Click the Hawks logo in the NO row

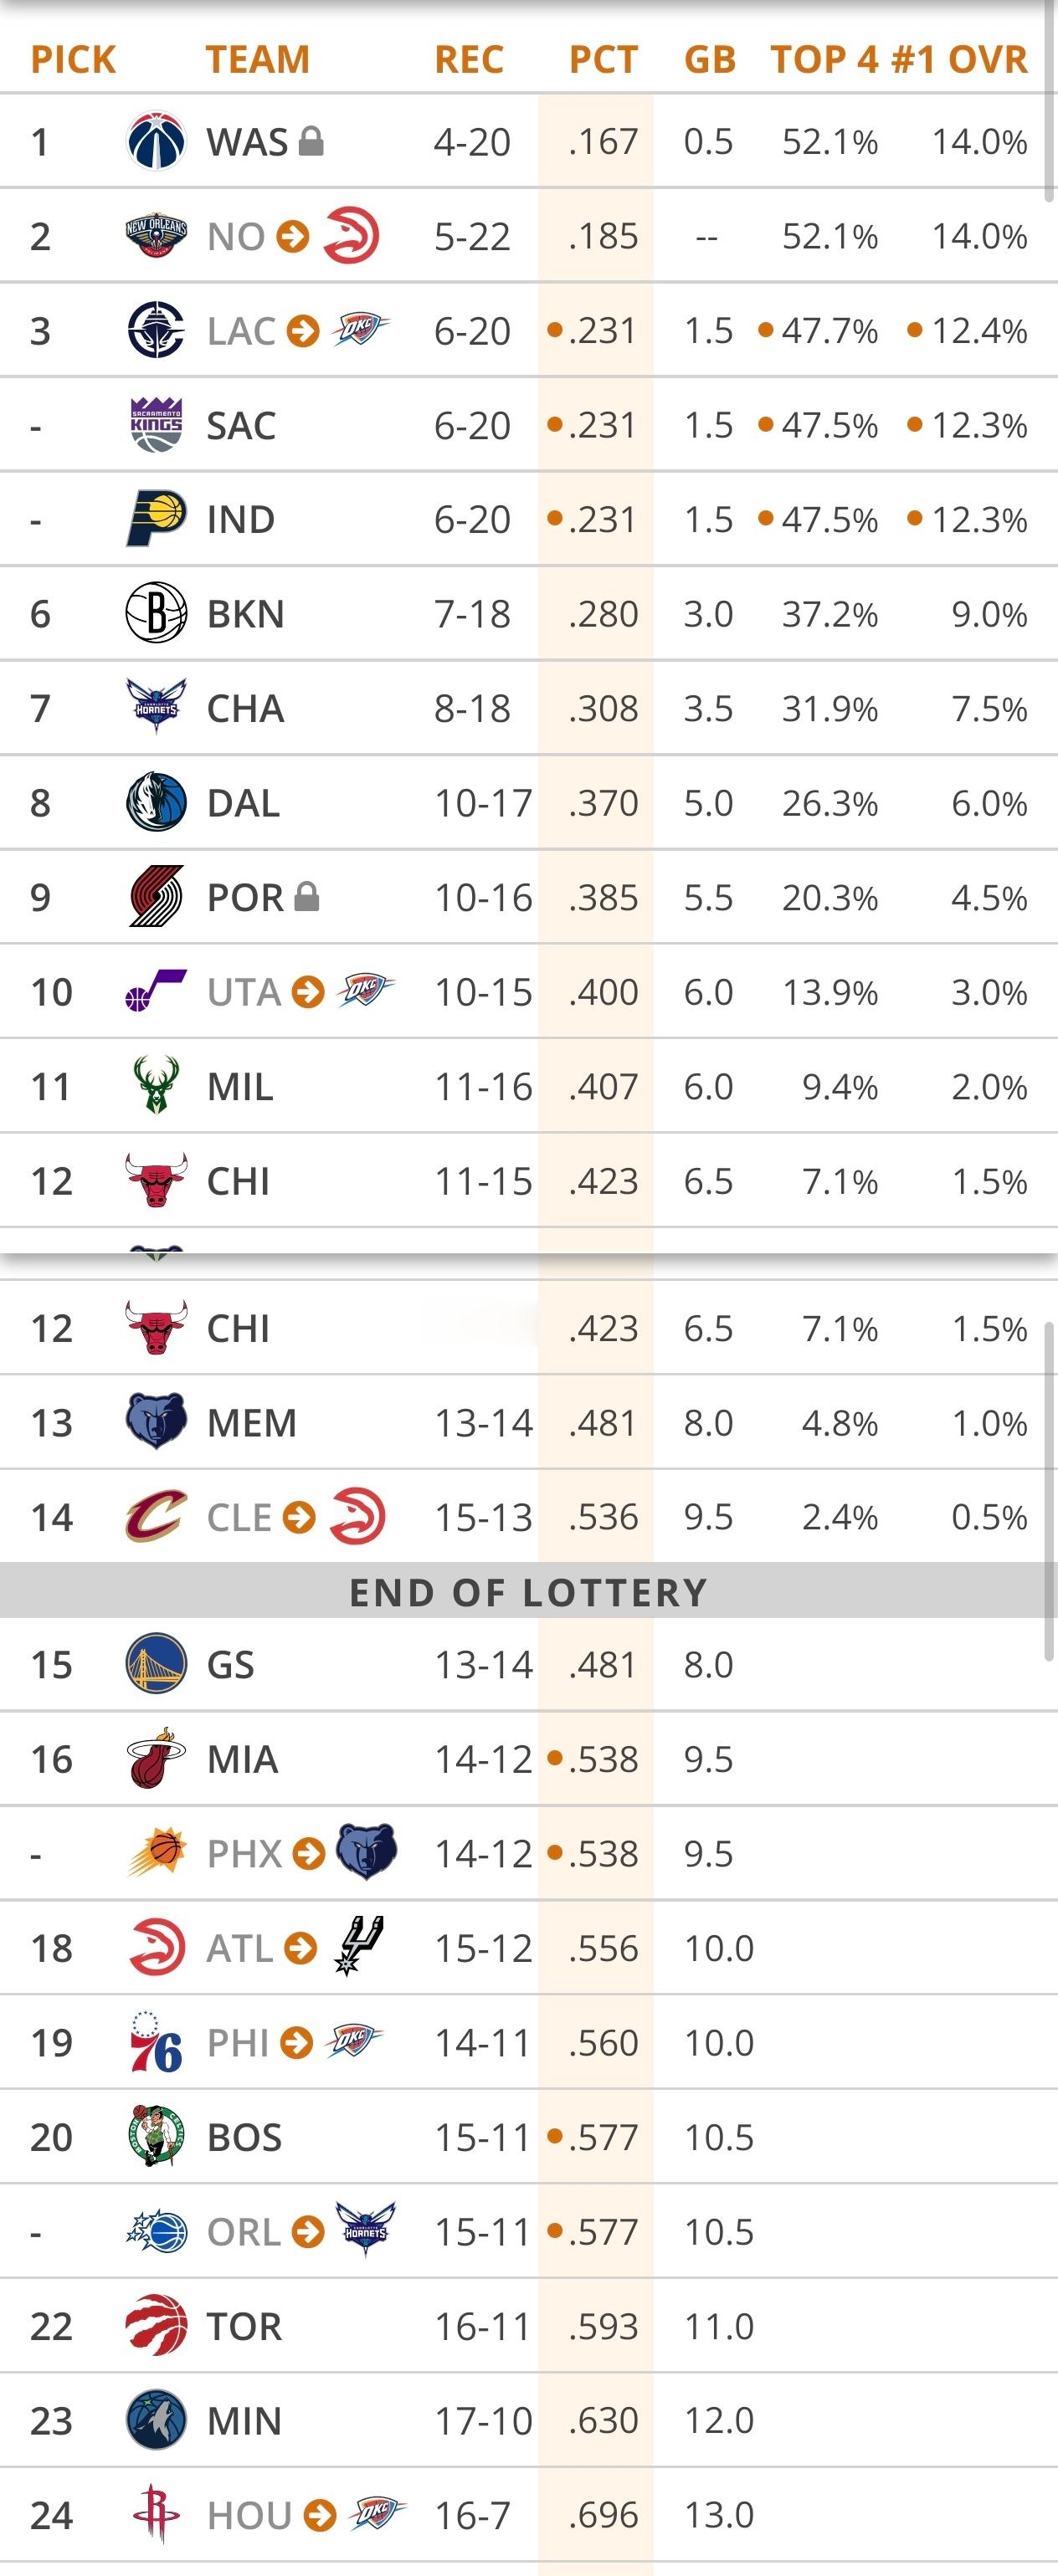pyautogui.click(x=351, y=236)
